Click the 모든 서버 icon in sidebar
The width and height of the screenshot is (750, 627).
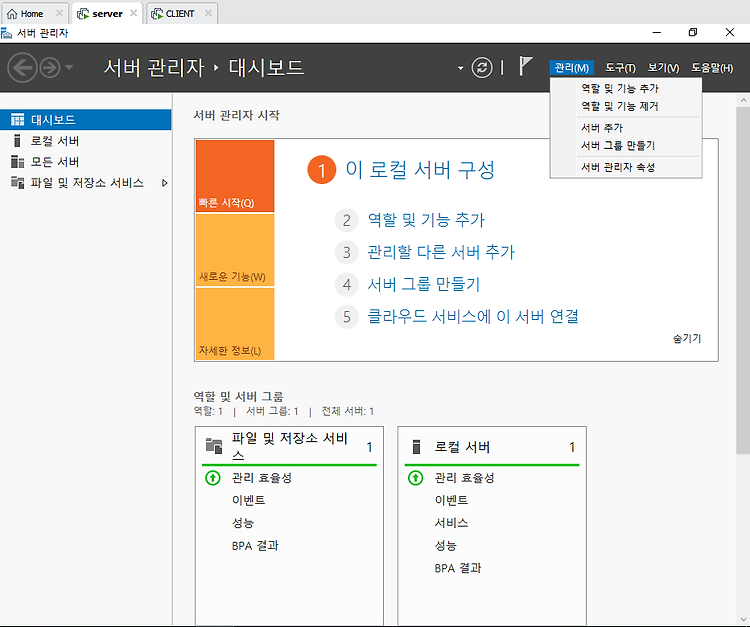18,162
